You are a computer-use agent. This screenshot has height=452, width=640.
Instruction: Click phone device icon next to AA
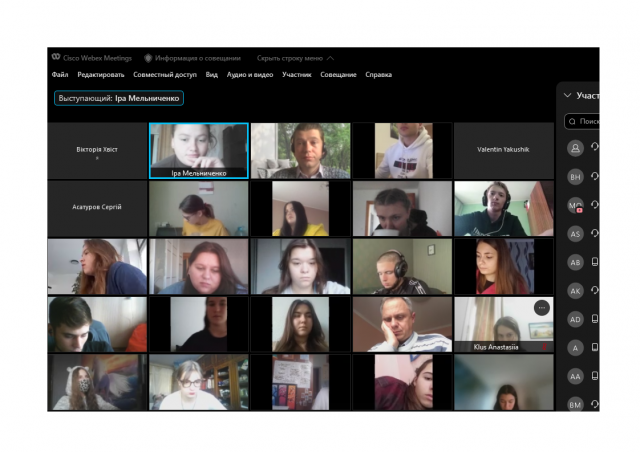[x=595, y=376]
